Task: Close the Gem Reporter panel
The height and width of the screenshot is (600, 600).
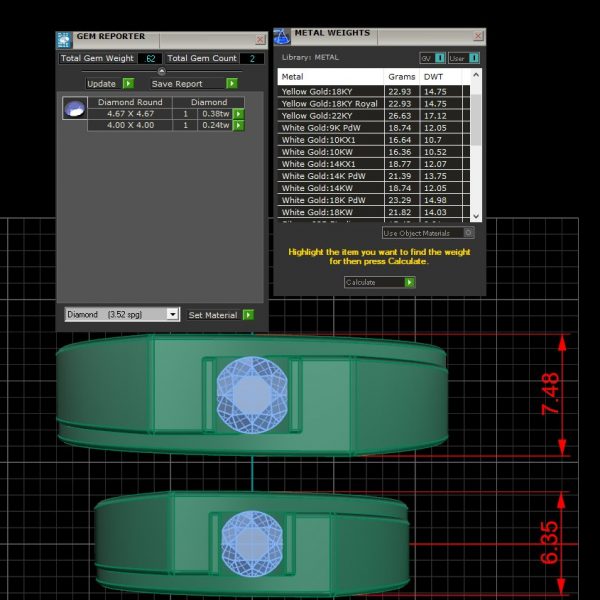Action: point(260,39)
